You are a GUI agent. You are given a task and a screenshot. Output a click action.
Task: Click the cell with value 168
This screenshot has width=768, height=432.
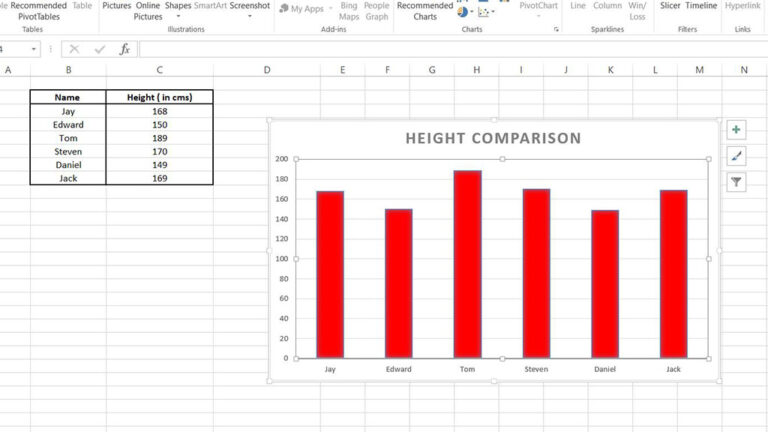[160, 111]
